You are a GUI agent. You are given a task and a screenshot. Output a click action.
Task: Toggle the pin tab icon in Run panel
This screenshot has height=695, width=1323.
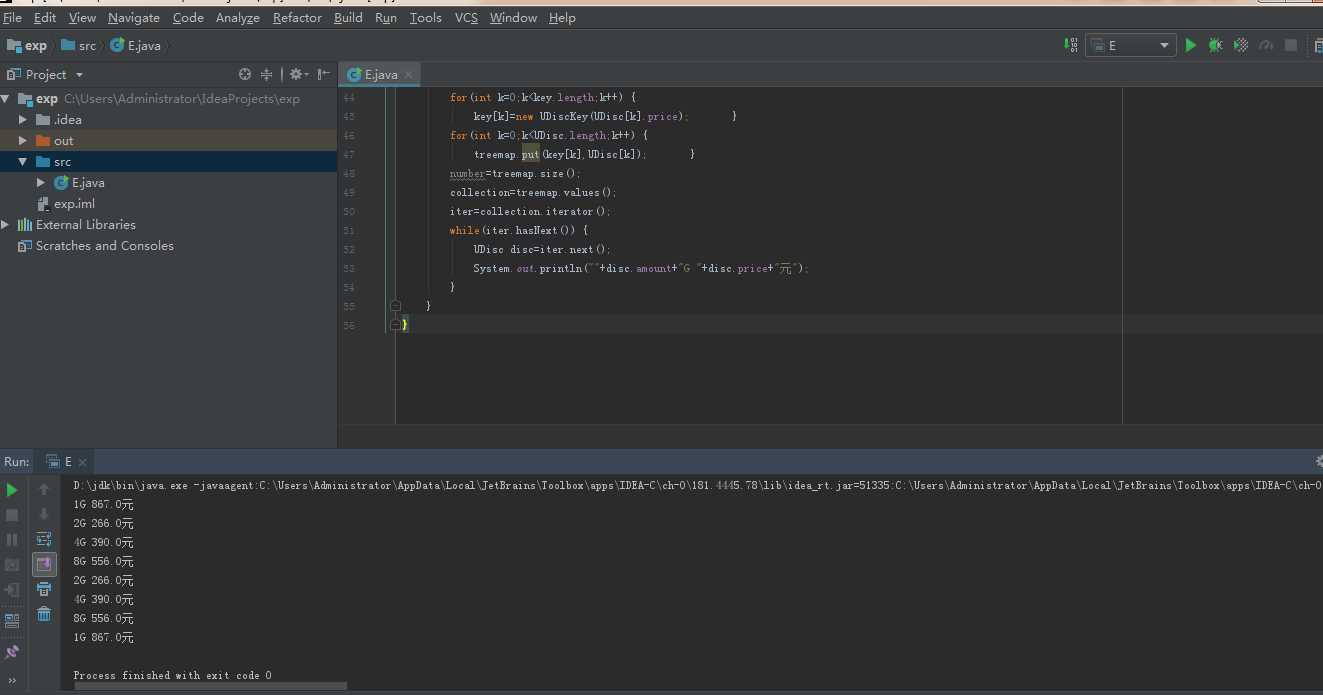coord(12,652)
